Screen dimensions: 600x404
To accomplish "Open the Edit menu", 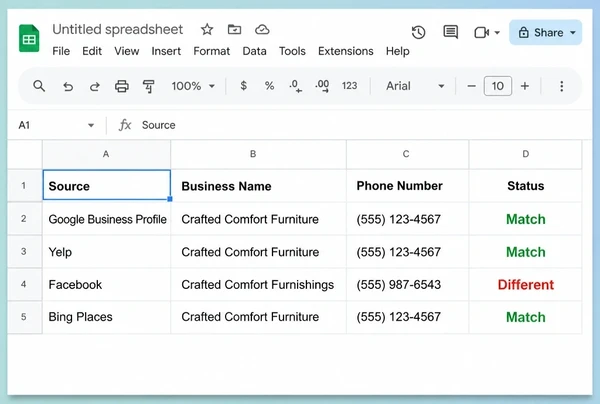I will tap(92, 51).
